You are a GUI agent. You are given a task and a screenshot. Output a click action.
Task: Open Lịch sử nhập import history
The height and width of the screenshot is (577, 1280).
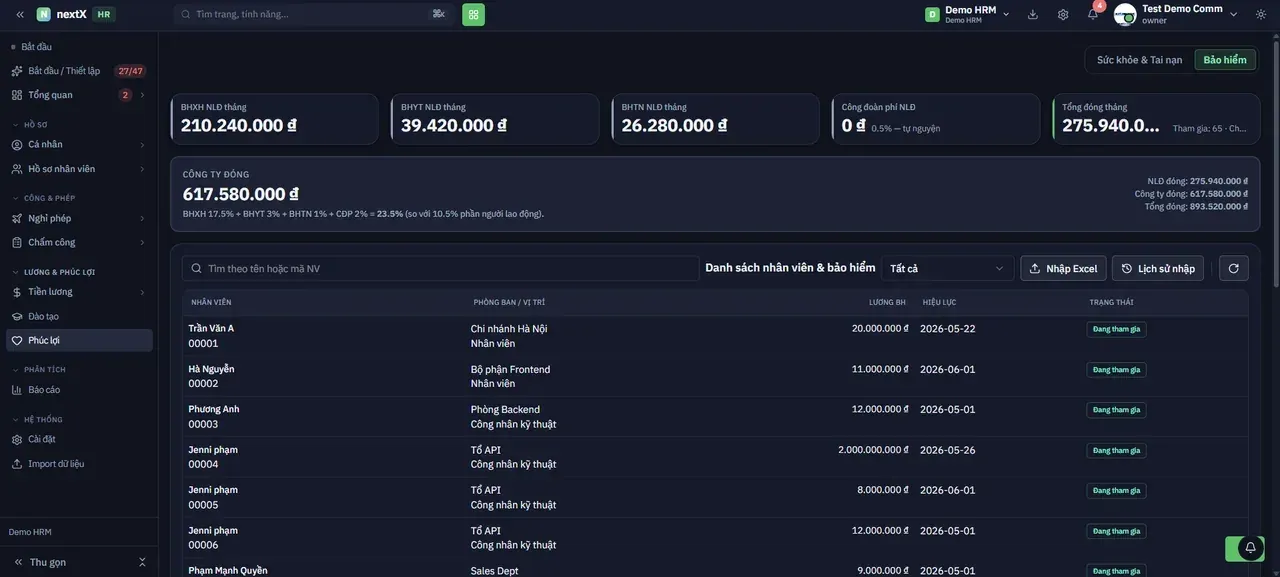click(x=1158, y=268)
